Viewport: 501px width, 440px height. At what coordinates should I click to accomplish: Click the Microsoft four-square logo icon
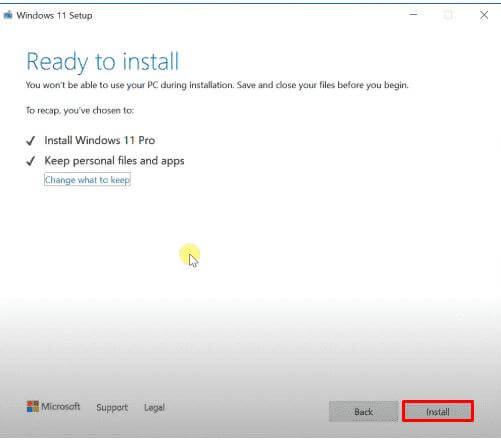point(33,407)
